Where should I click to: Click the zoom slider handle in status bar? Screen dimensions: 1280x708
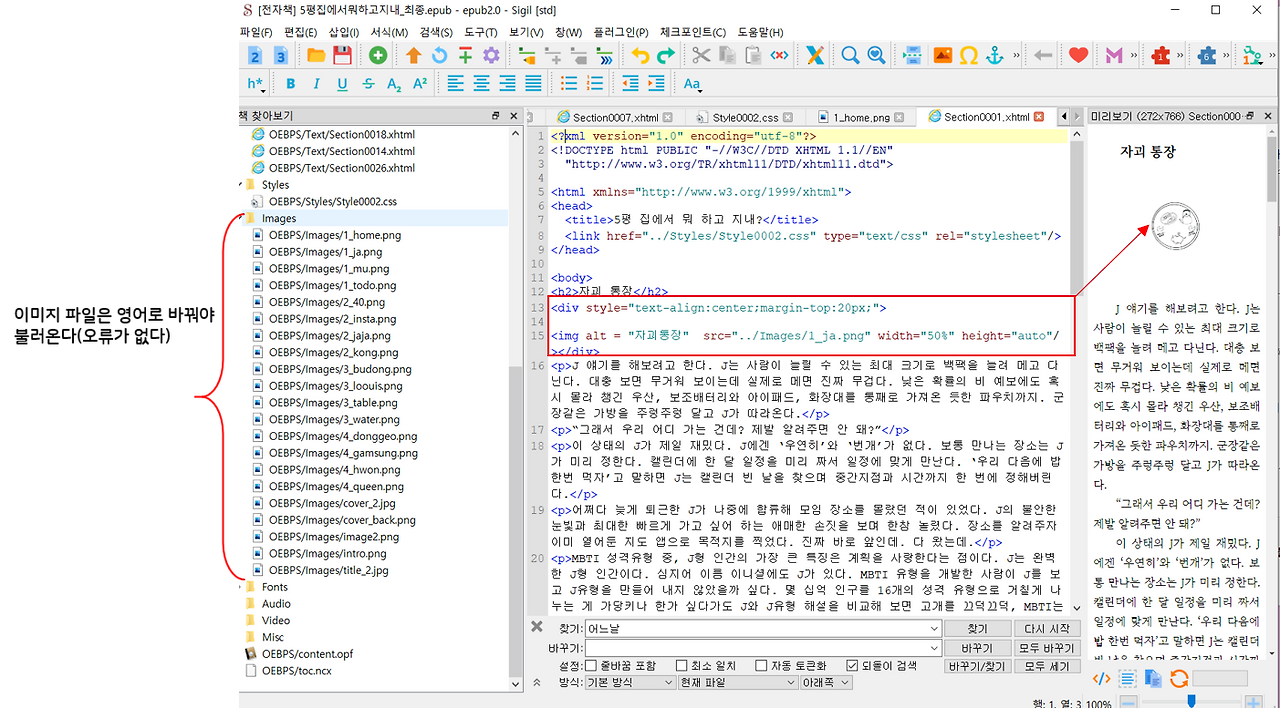(1191, 701)
